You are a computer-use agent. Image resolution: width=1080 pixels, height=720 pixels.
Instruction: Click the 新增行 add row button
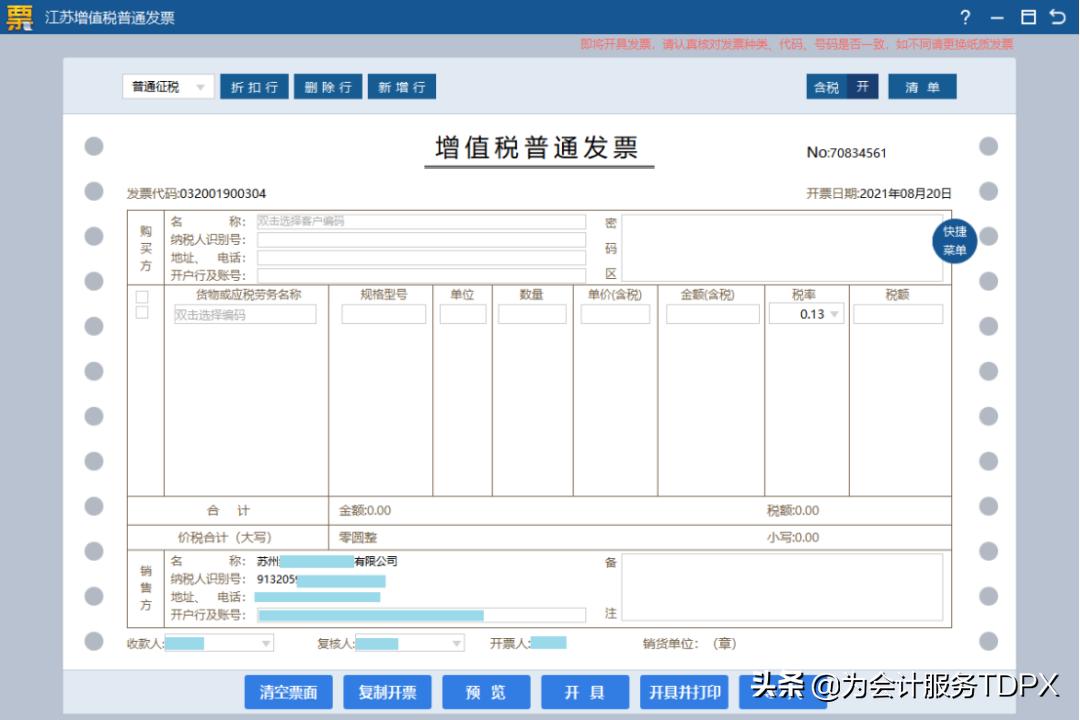[401, 88]
